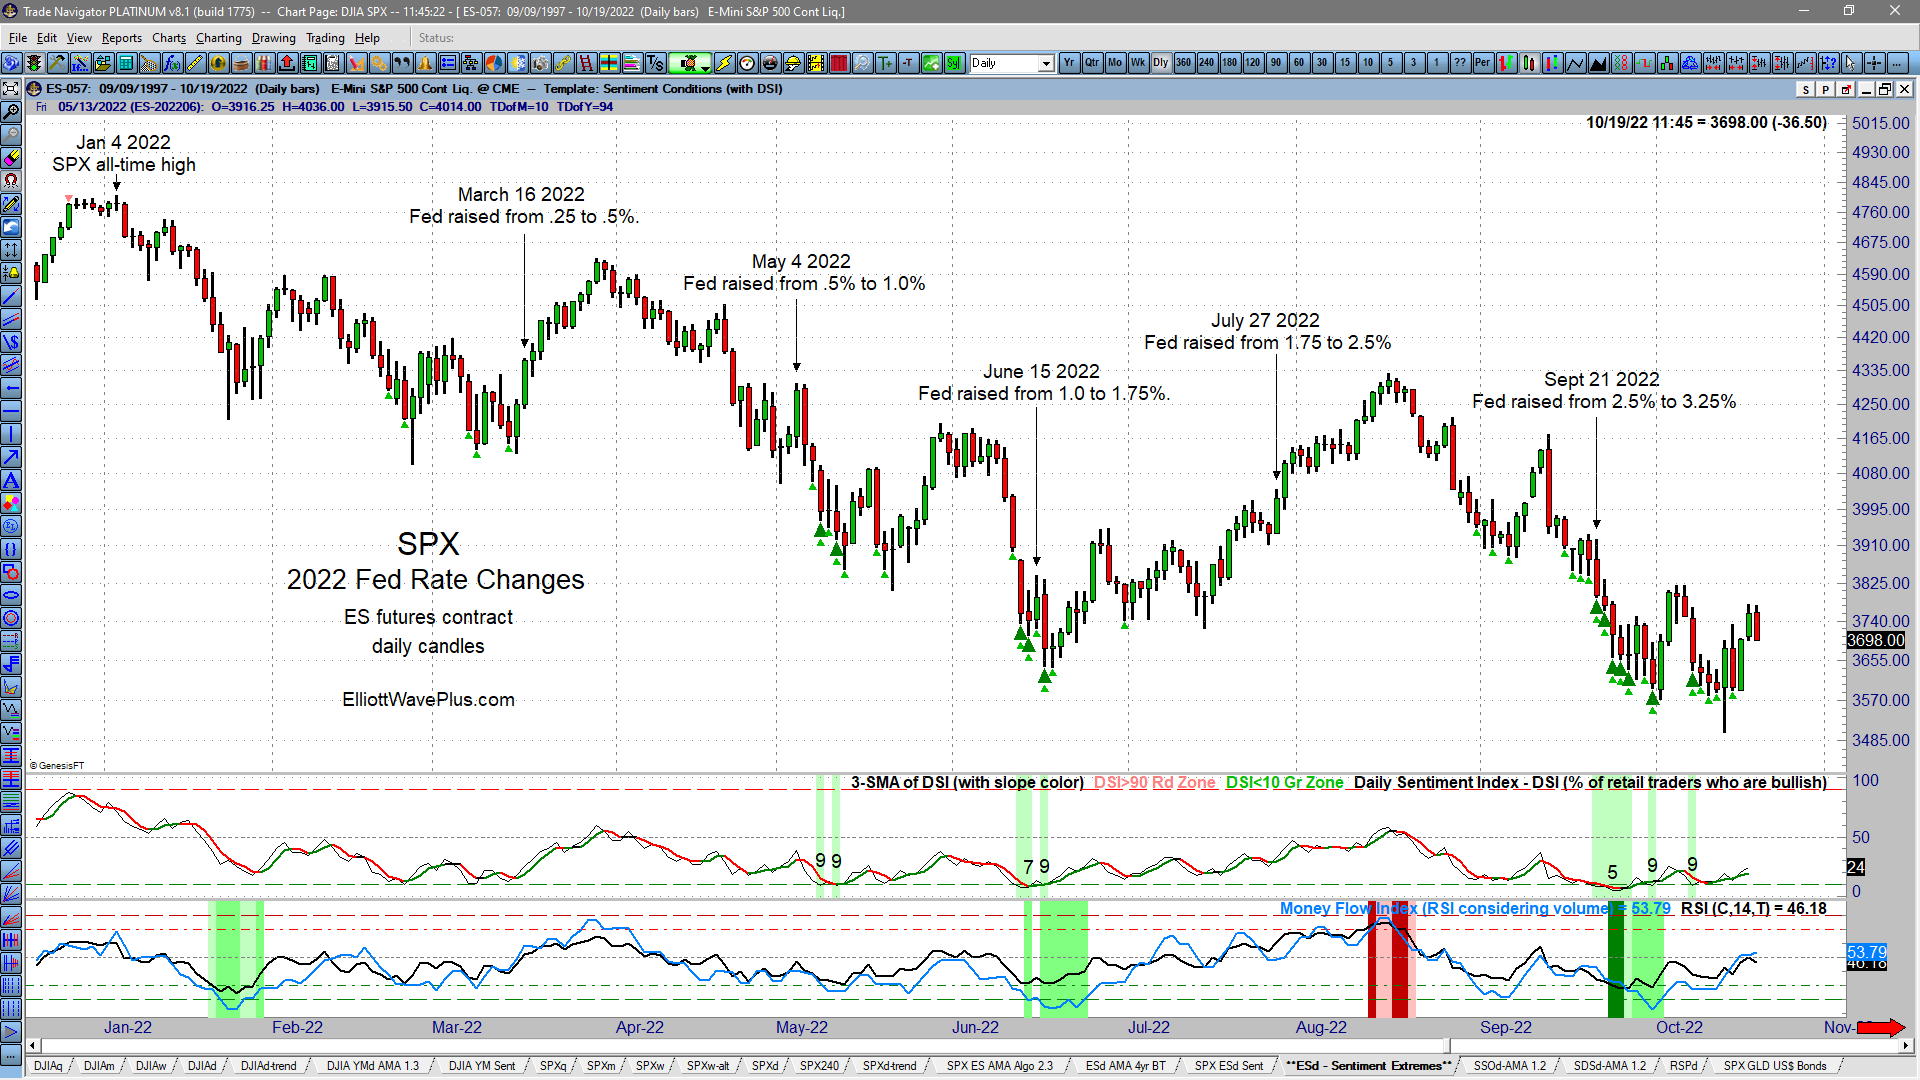
Task: Pick the Eraser tool in left toolbar
Action: (11, 157)
